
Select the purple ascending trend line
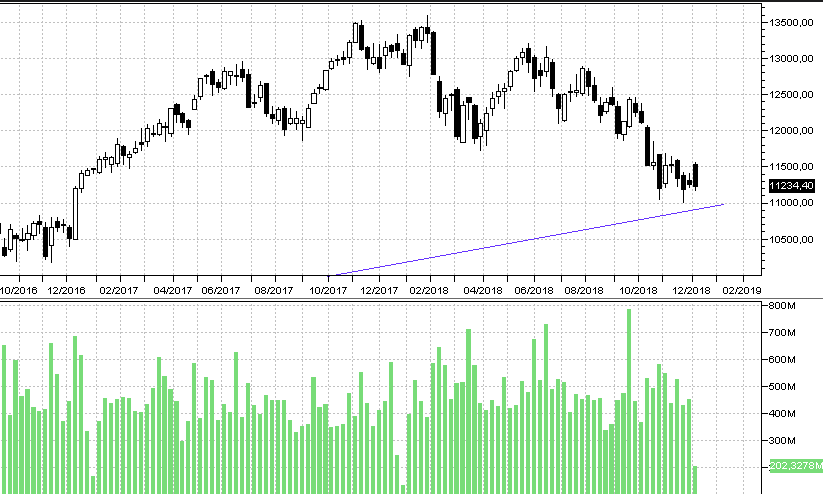tap(525, 240)
